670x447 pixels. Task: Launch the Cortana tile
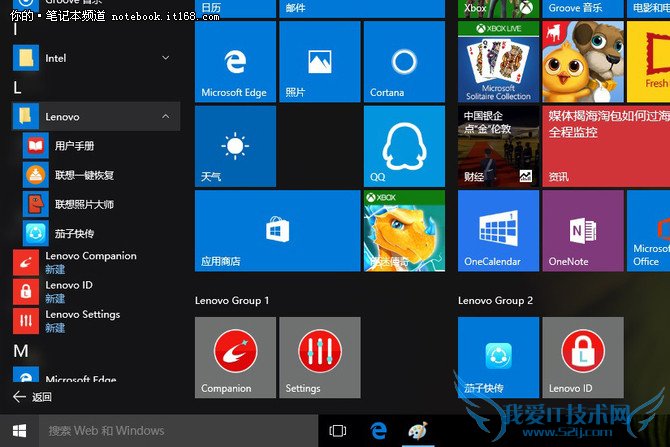[404, 62]
